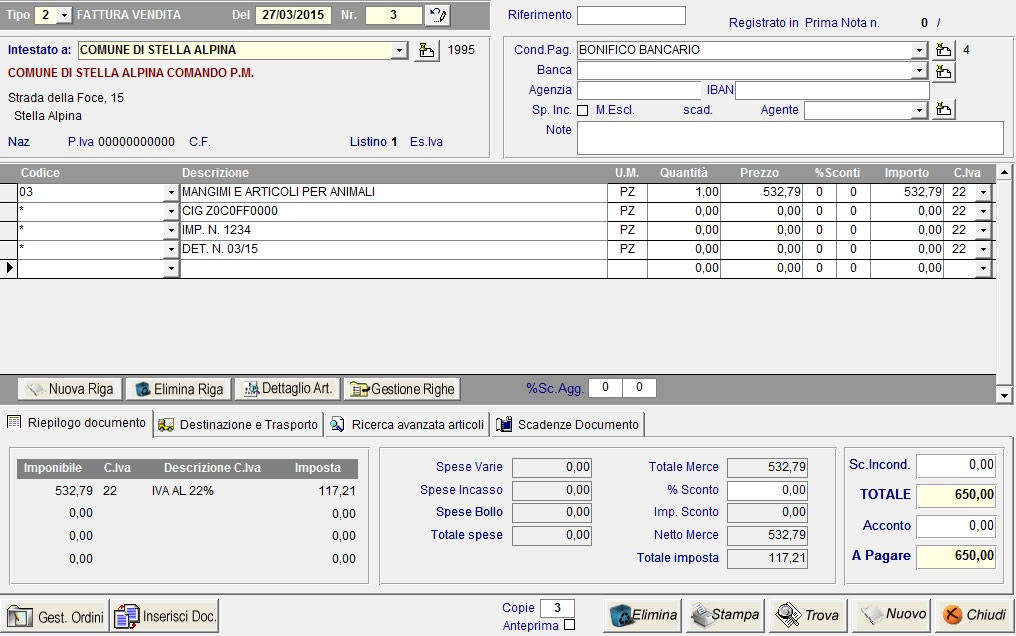Viewport: 1016px width, 636px height.
Task: Click the Descrizione column header
Action: pos(215,173)
